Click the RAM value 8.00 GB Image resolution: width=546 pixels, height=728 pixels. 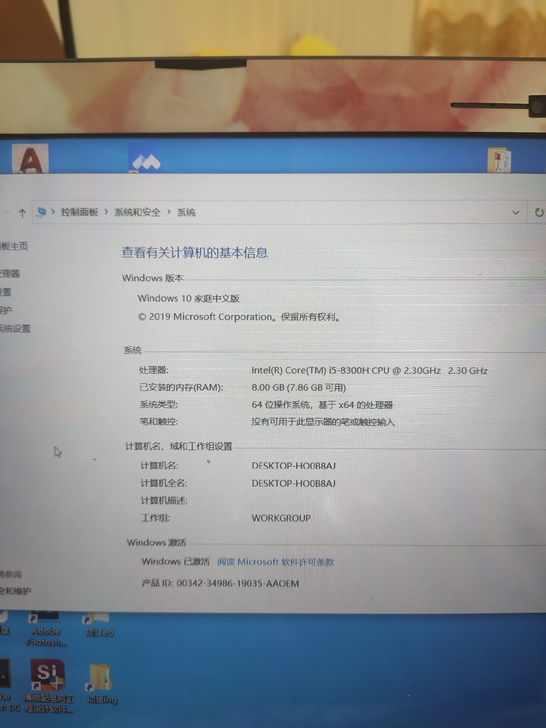[299, 387]
